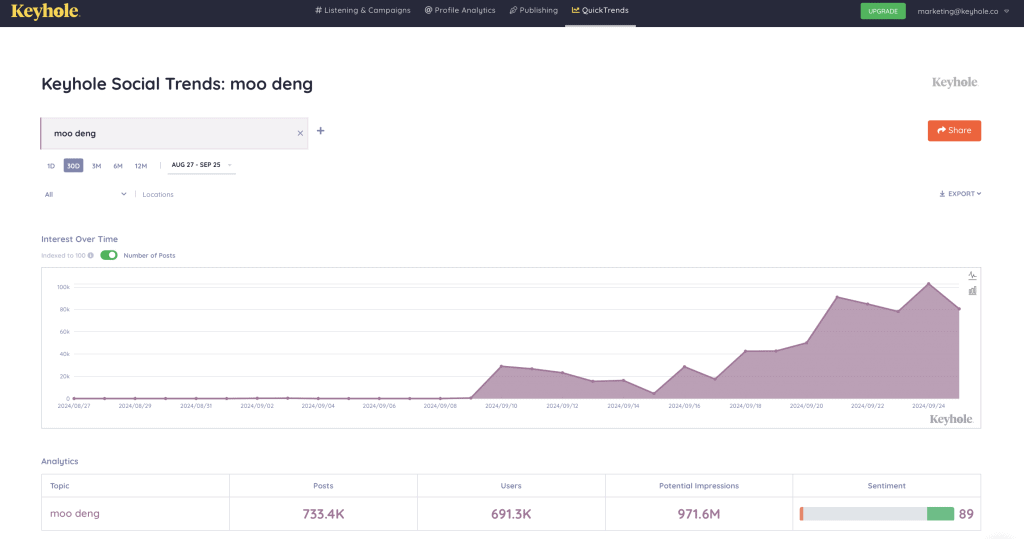Switch chart to line view icon
The height and width of the screenshot is (539, 1024).
972,276
